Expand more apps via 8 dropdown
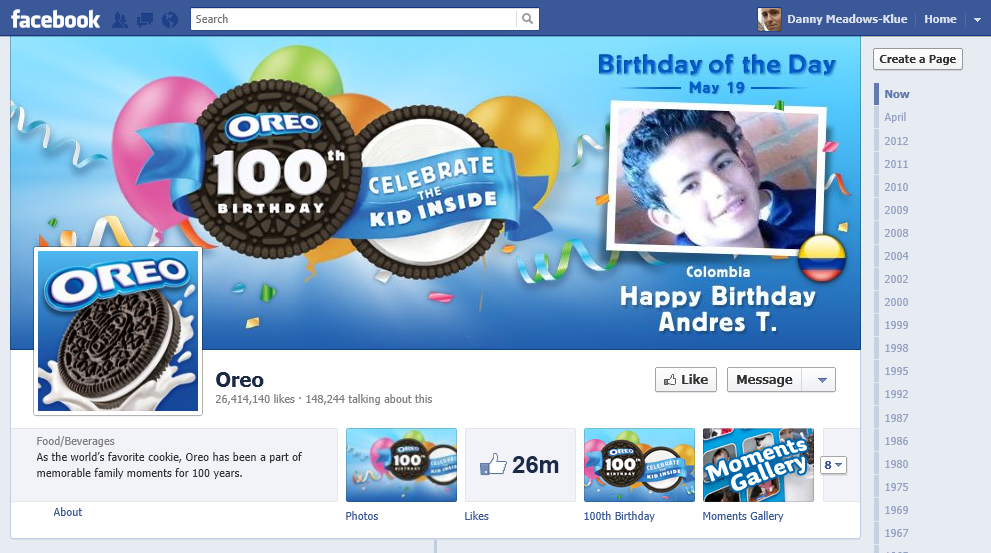This screenshot has height=553, width=991. click(833, 465)
